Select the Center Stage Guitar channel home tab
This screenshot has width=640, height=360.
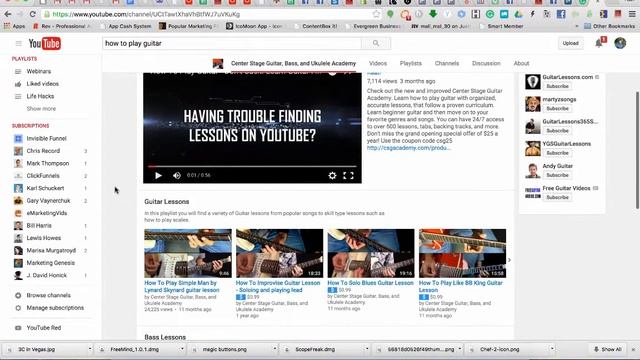coord(293,63)
